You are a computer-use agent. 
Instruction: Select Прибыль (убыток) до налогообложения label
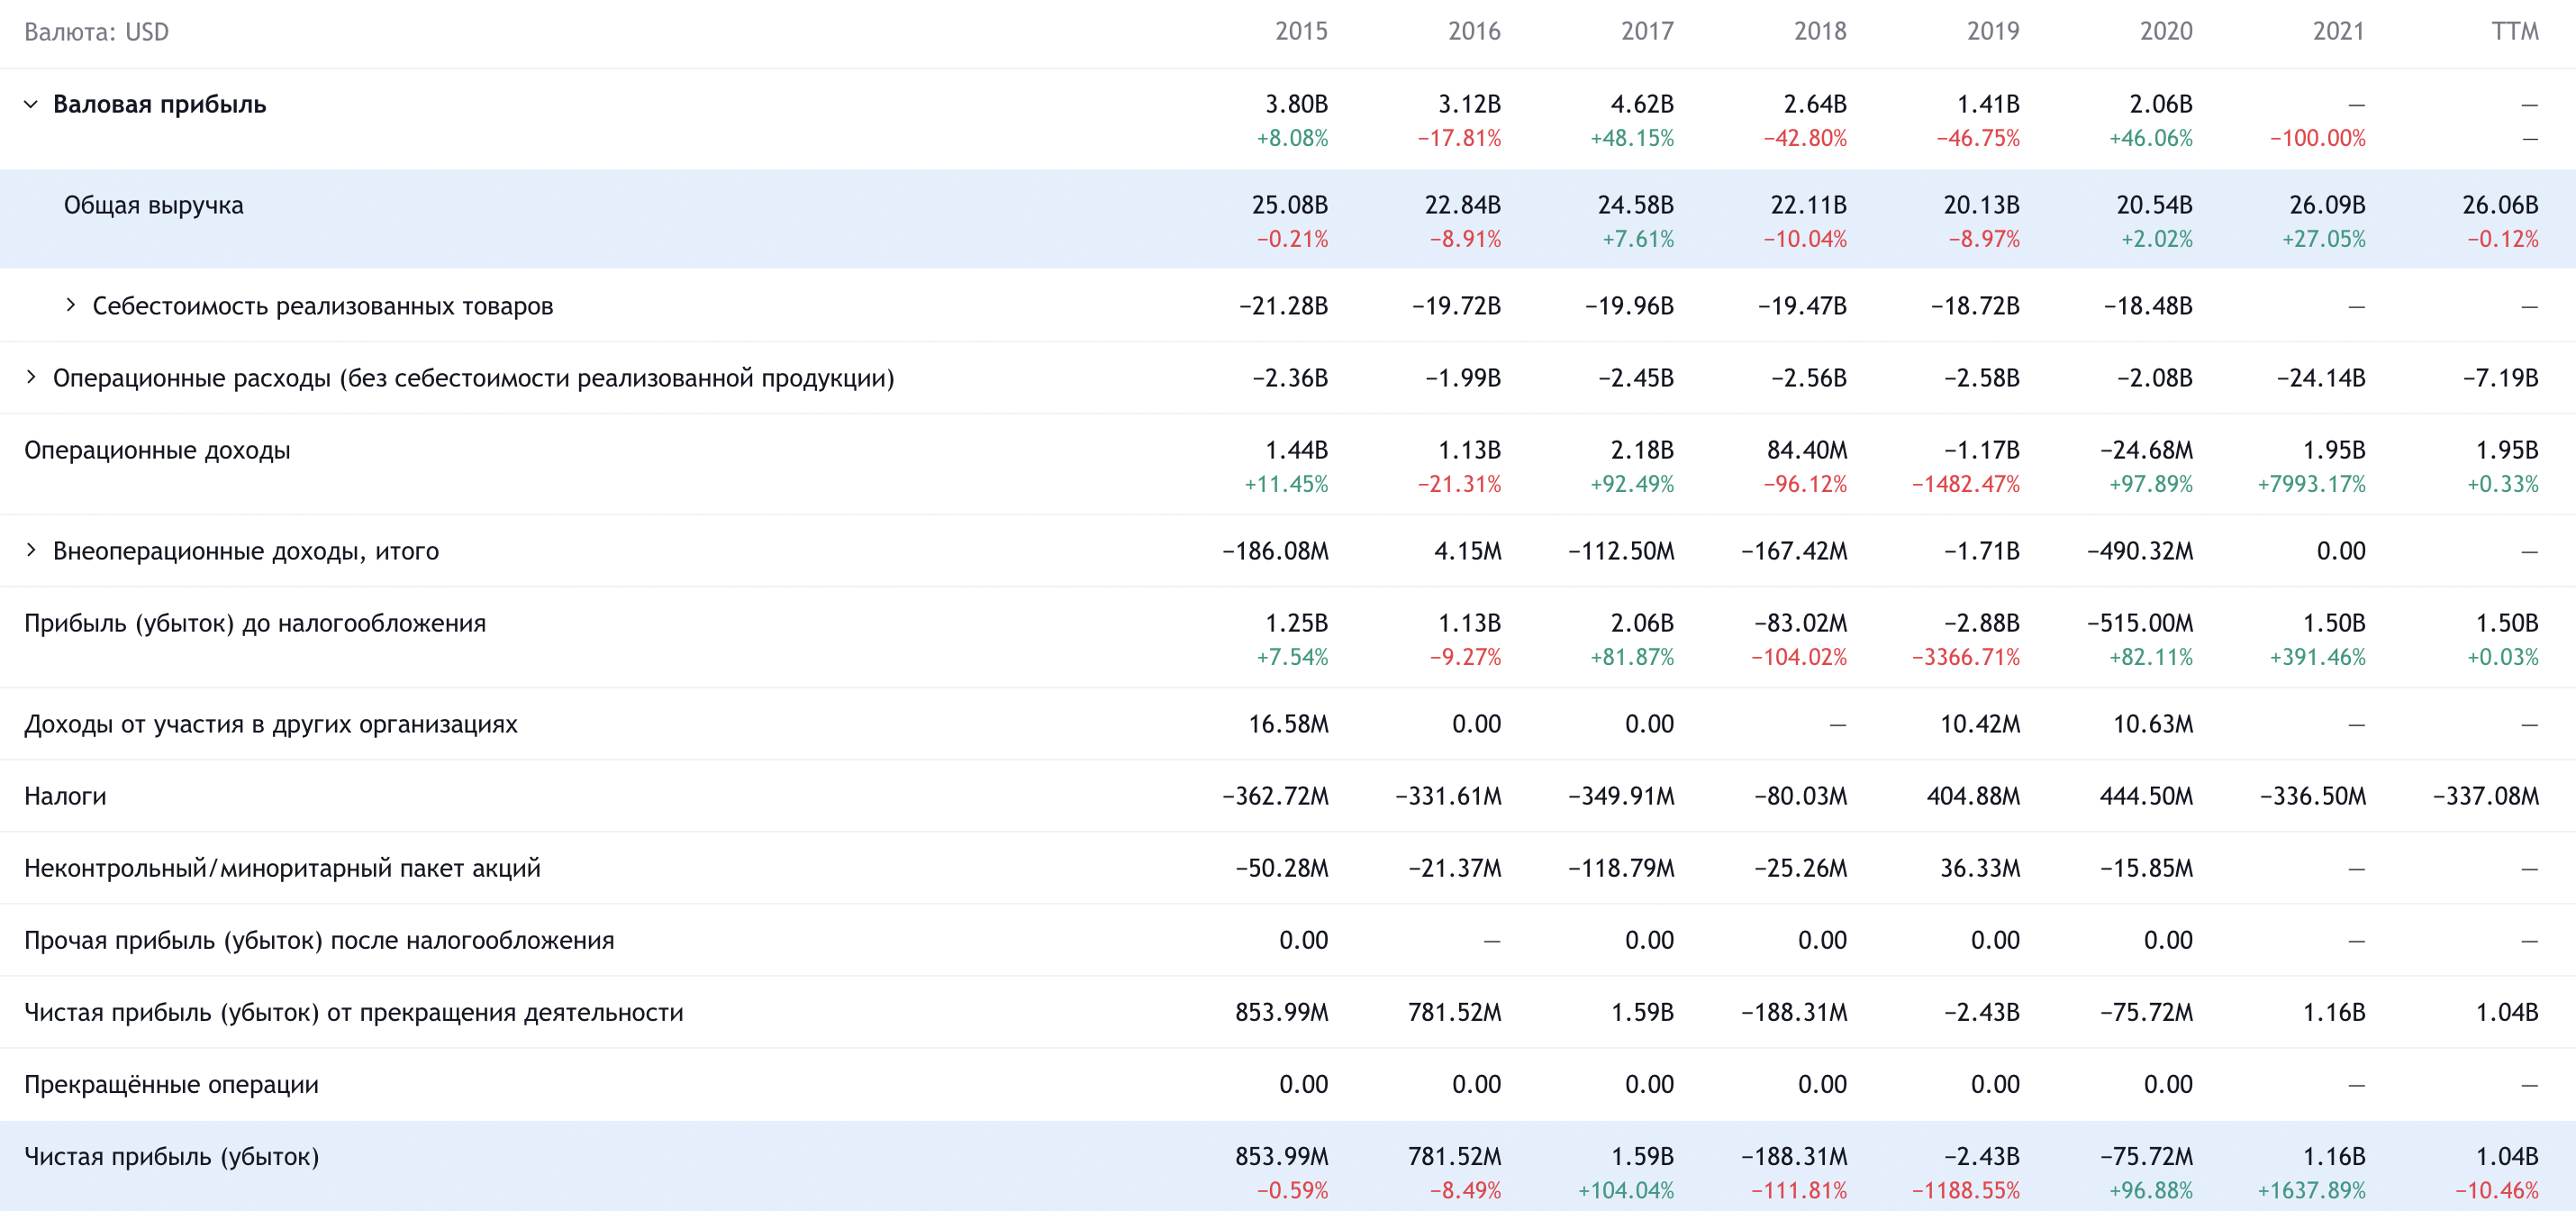coord(255,623)
